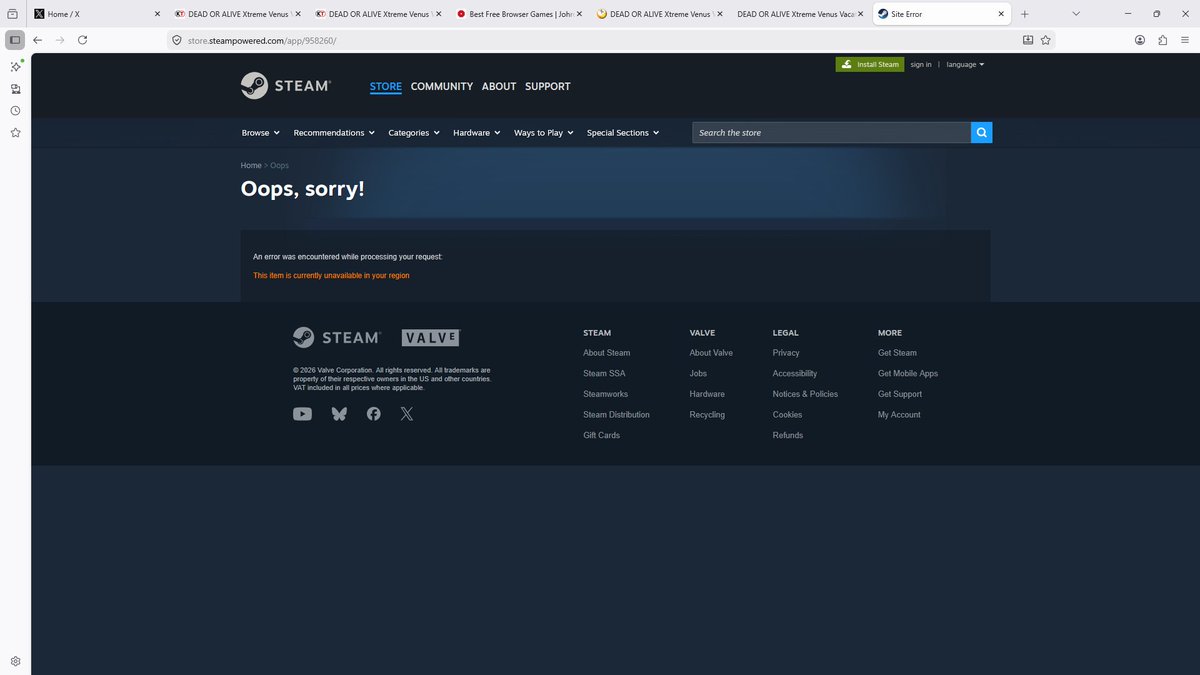This screenshot has height=675, width=1200.
Task: Close the Home / X tab
Action: pos(157,14)
